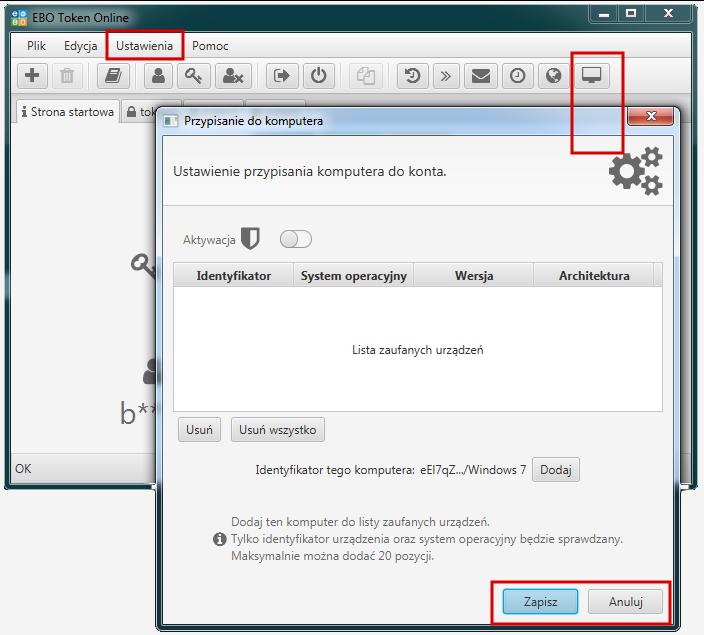
Task: Add this computer with the Dodaj button
Action: click(556, 470)
